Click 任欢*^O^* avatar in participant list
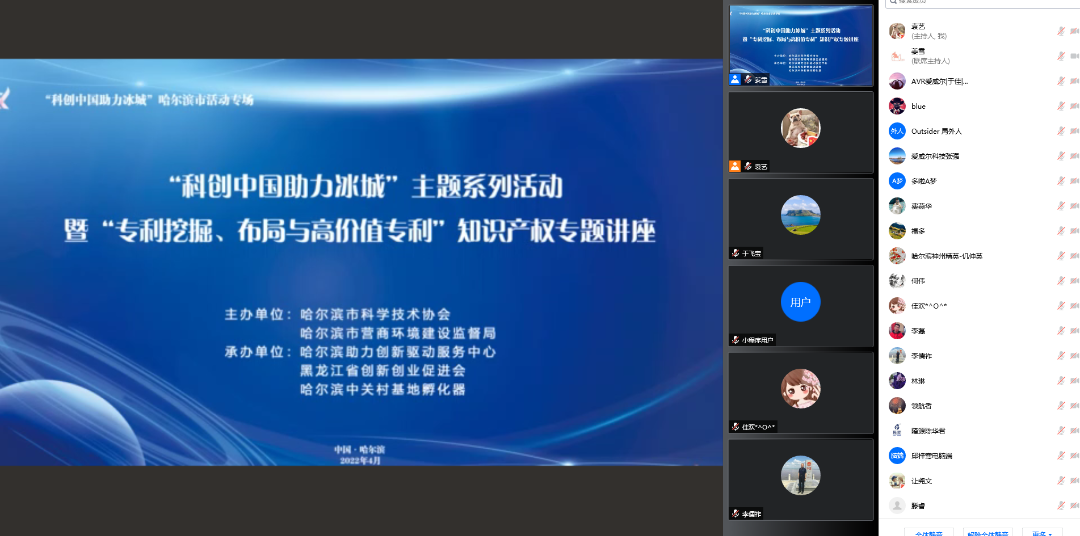This screenshot has height=536, width=1080. click(897, 306)
